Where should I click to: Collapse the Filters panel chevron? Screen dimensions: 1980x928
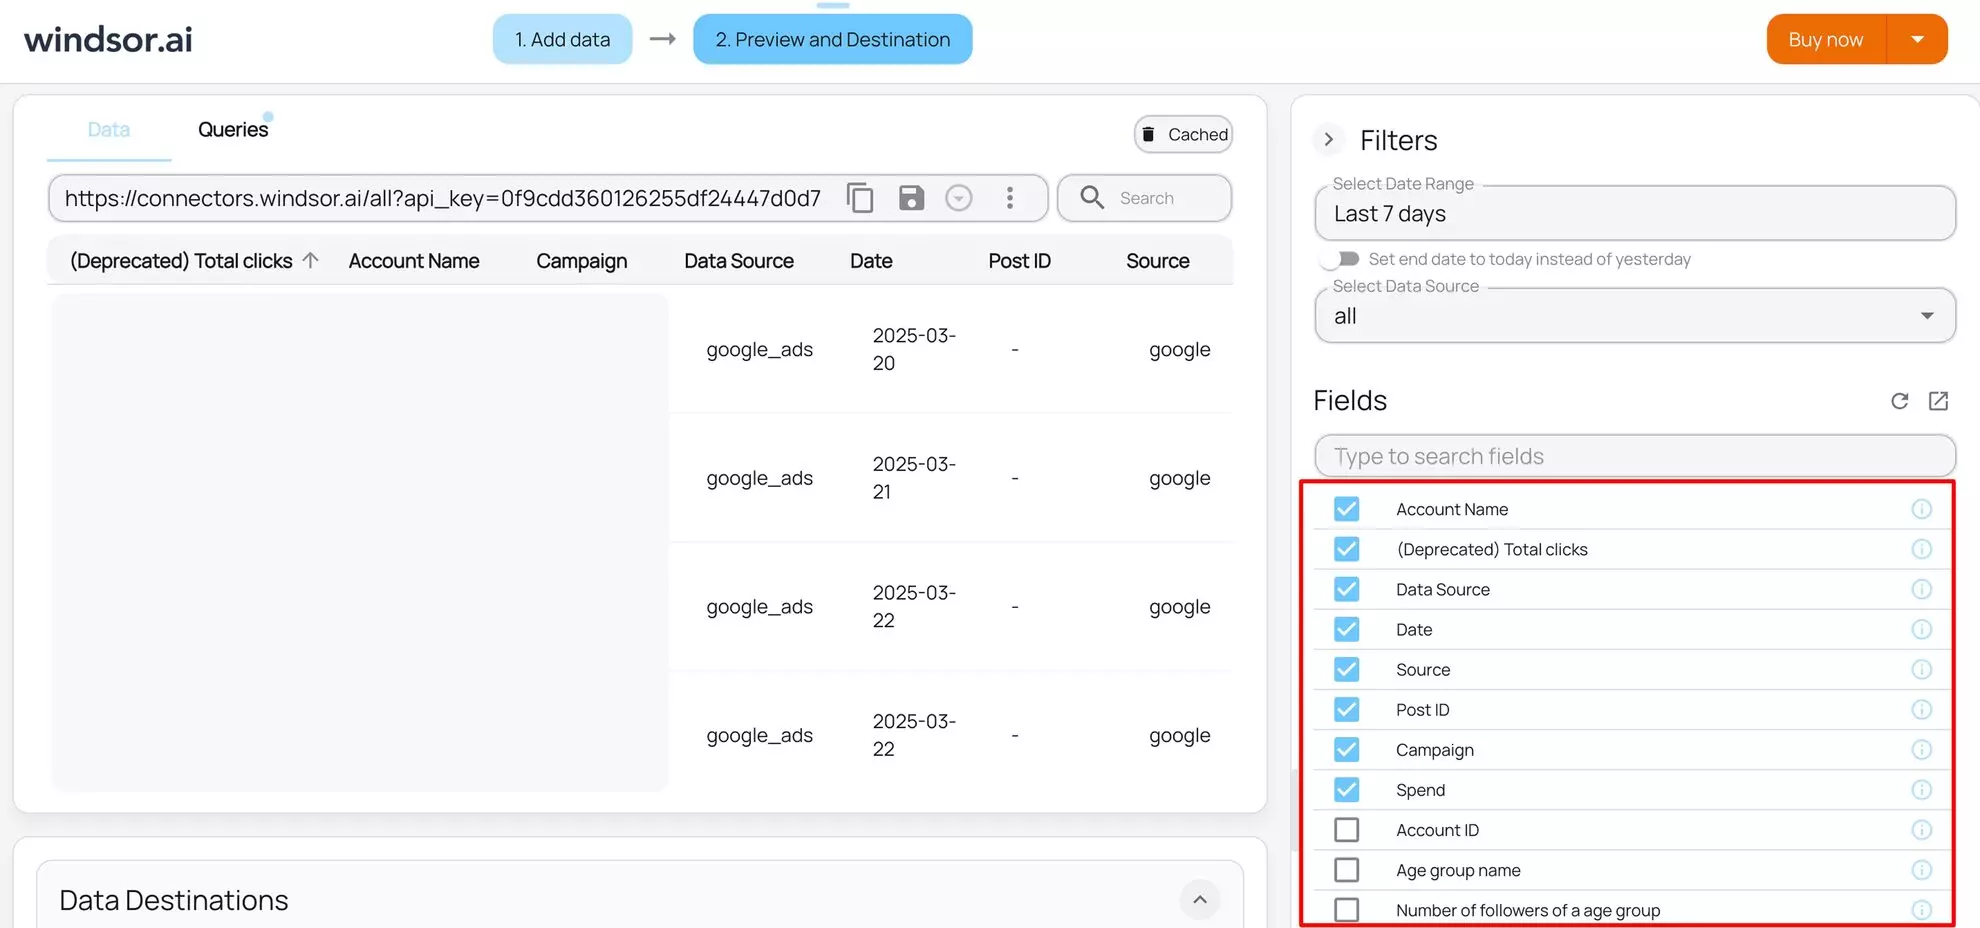pos(1328,140)
